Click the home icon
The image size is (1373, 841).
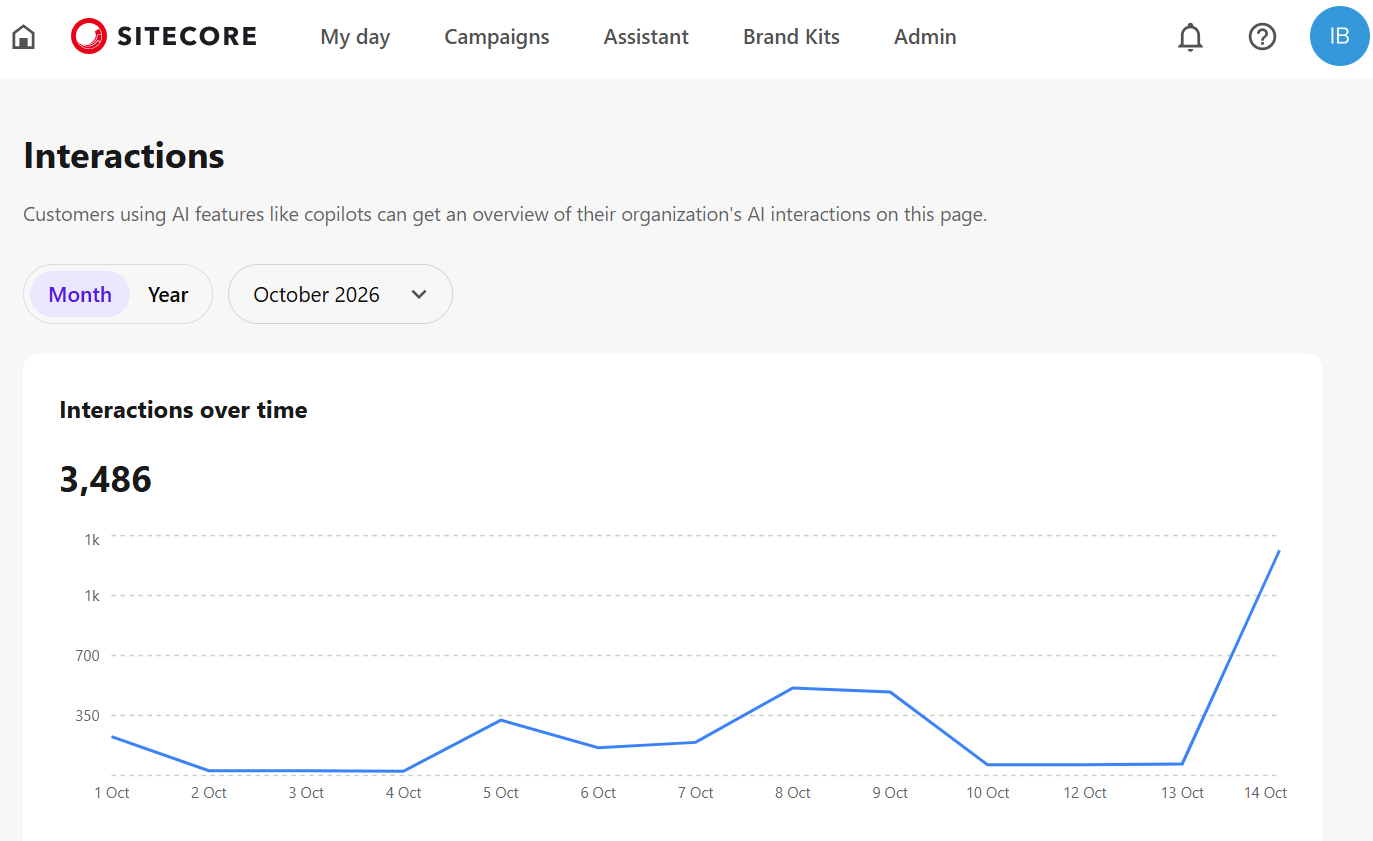pos(23,37)
